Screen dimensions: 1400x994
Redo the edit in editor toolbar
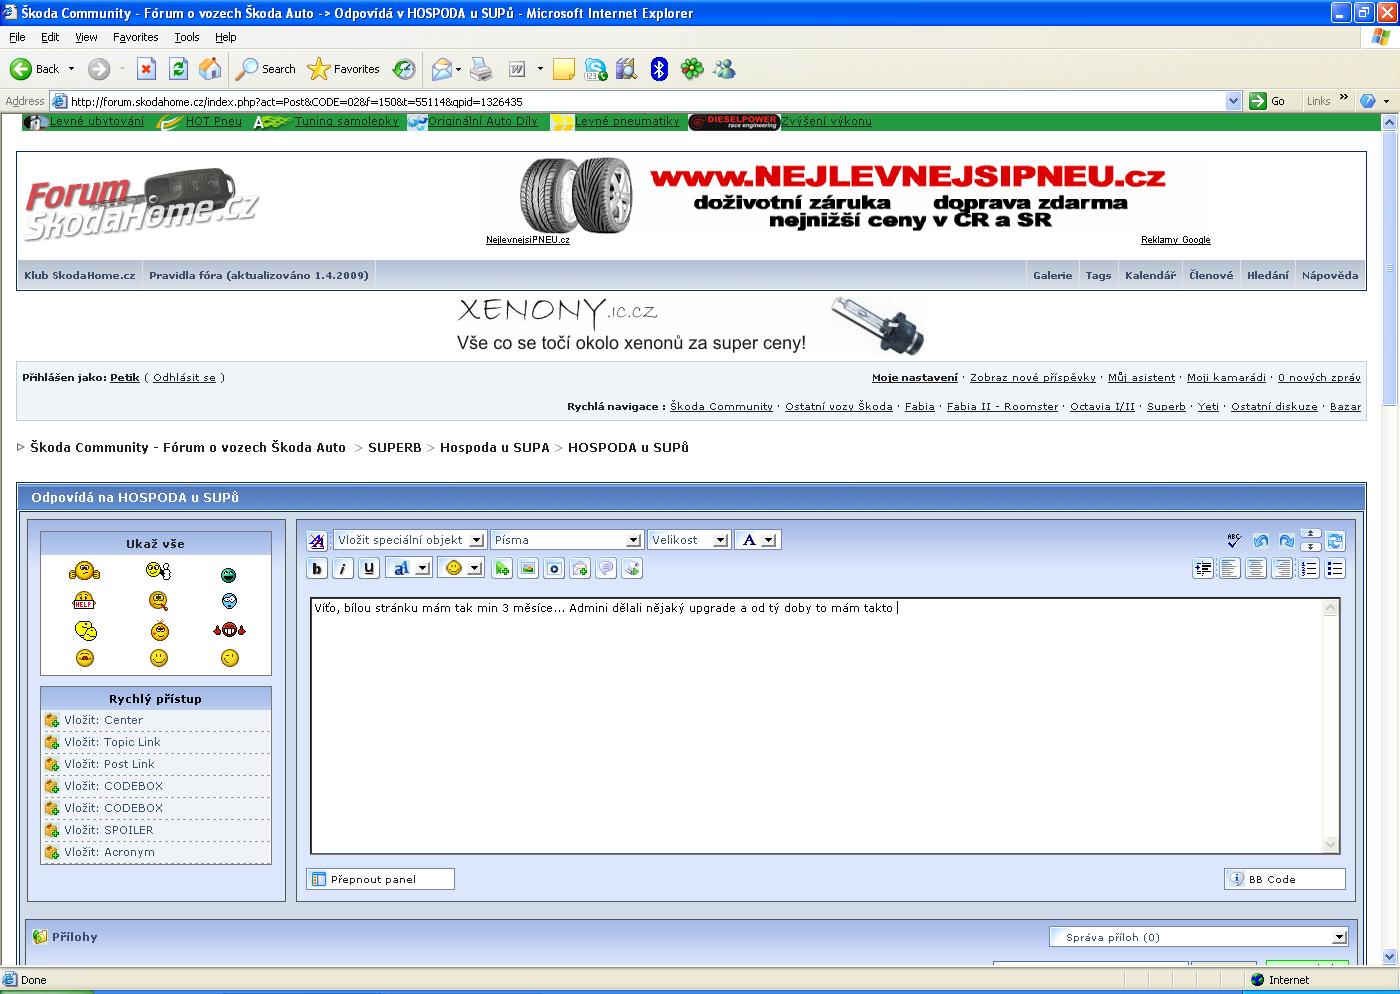pos(1286,541)
